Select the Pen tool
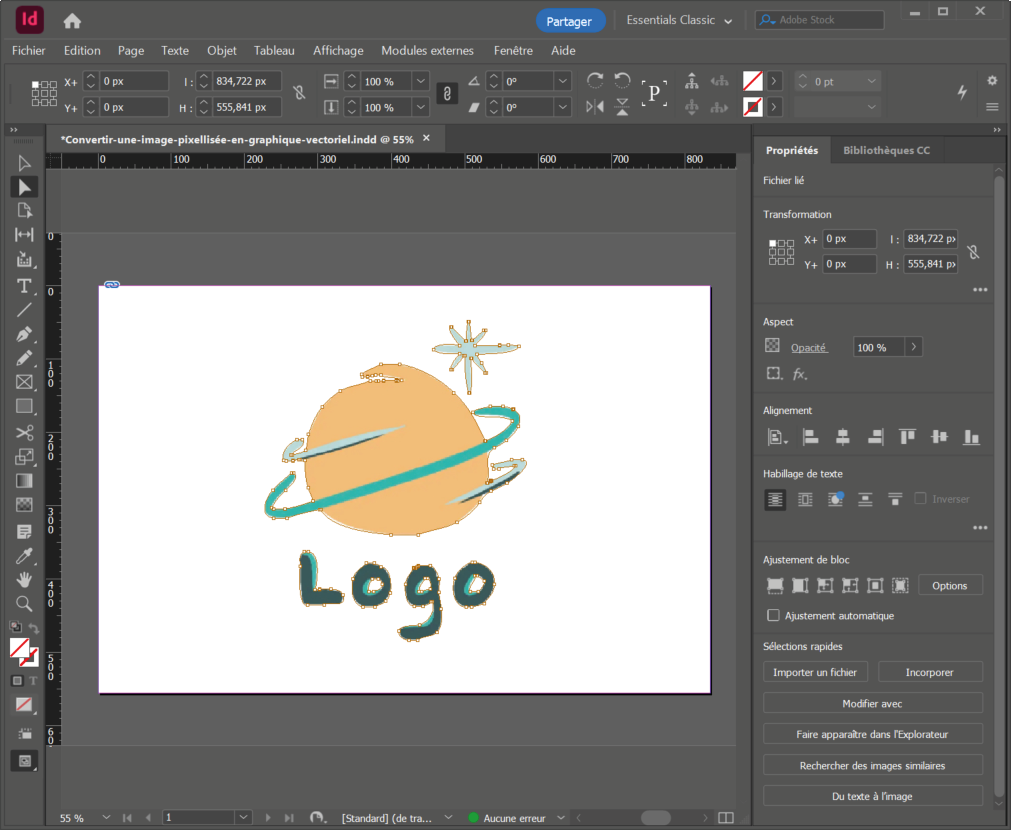 (24, 334)
